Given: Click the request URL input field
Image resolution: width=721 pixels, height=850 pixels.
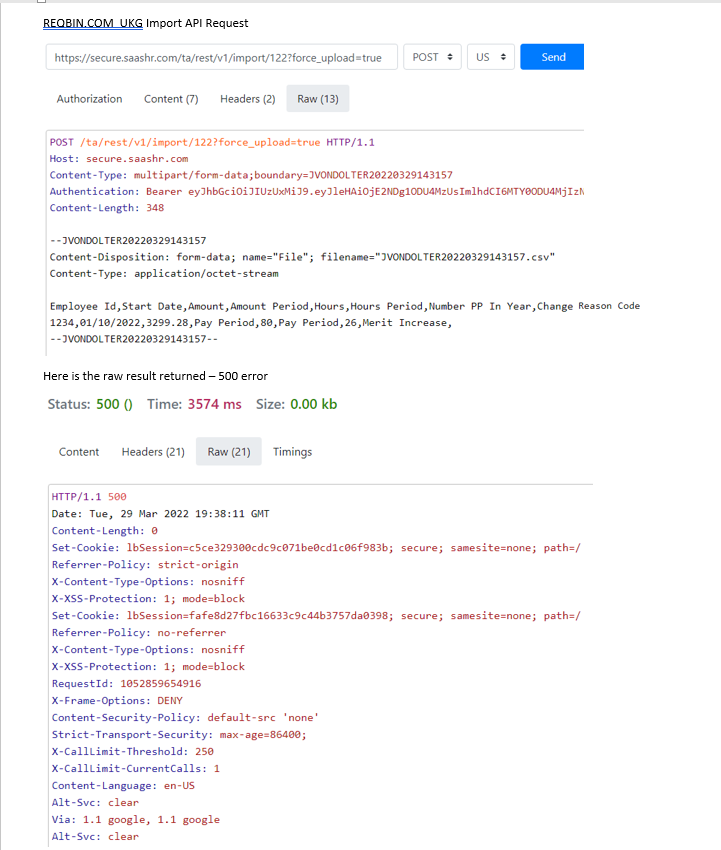Looking at the screenshot, I should click(x=221, y=57).
